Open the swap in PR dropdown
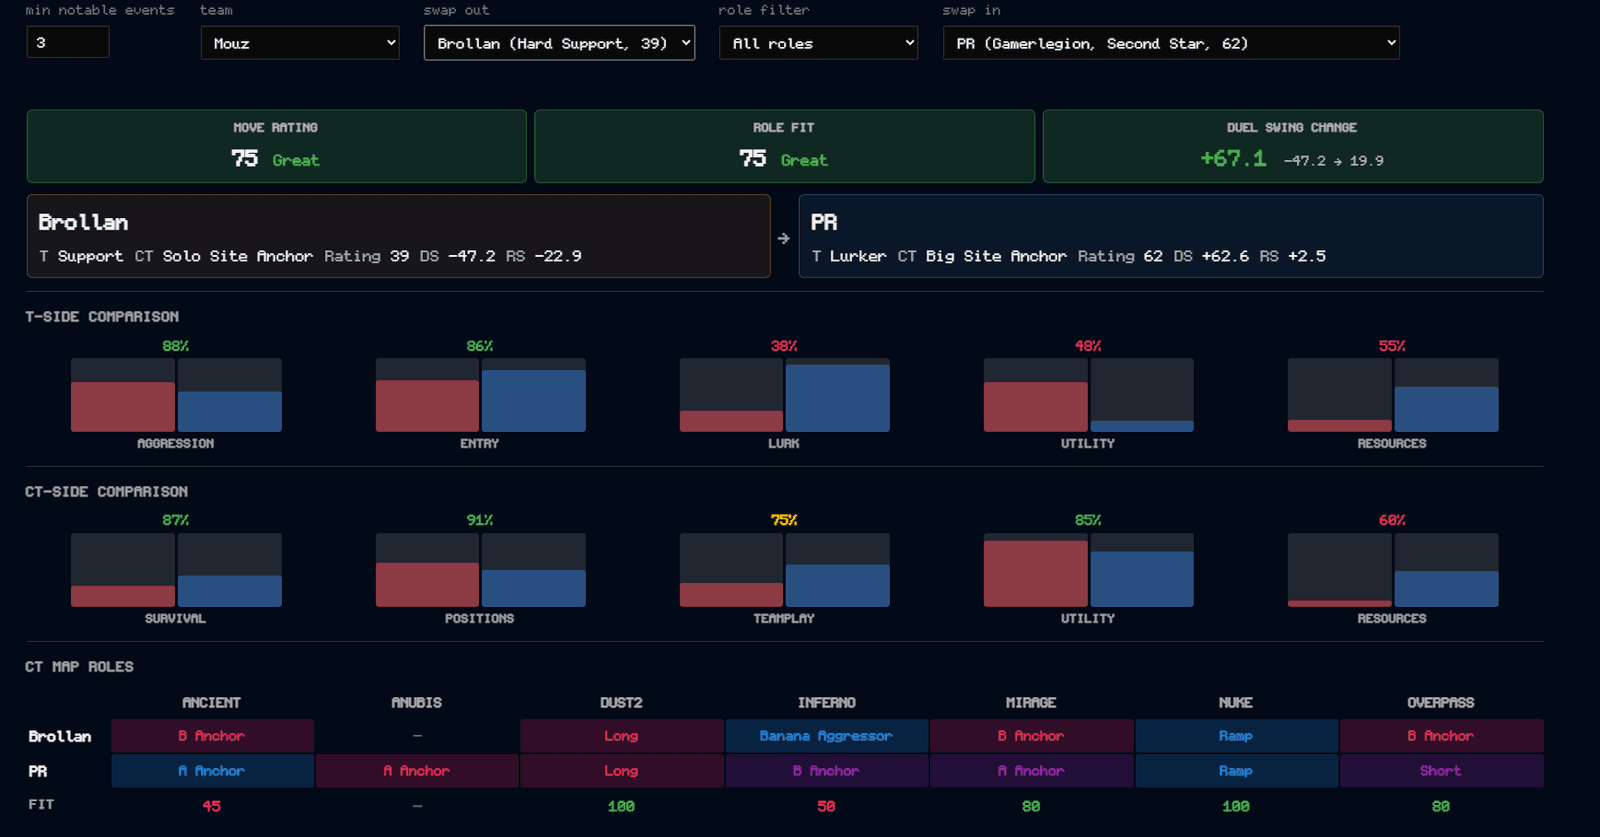 tap(1171, 43)
